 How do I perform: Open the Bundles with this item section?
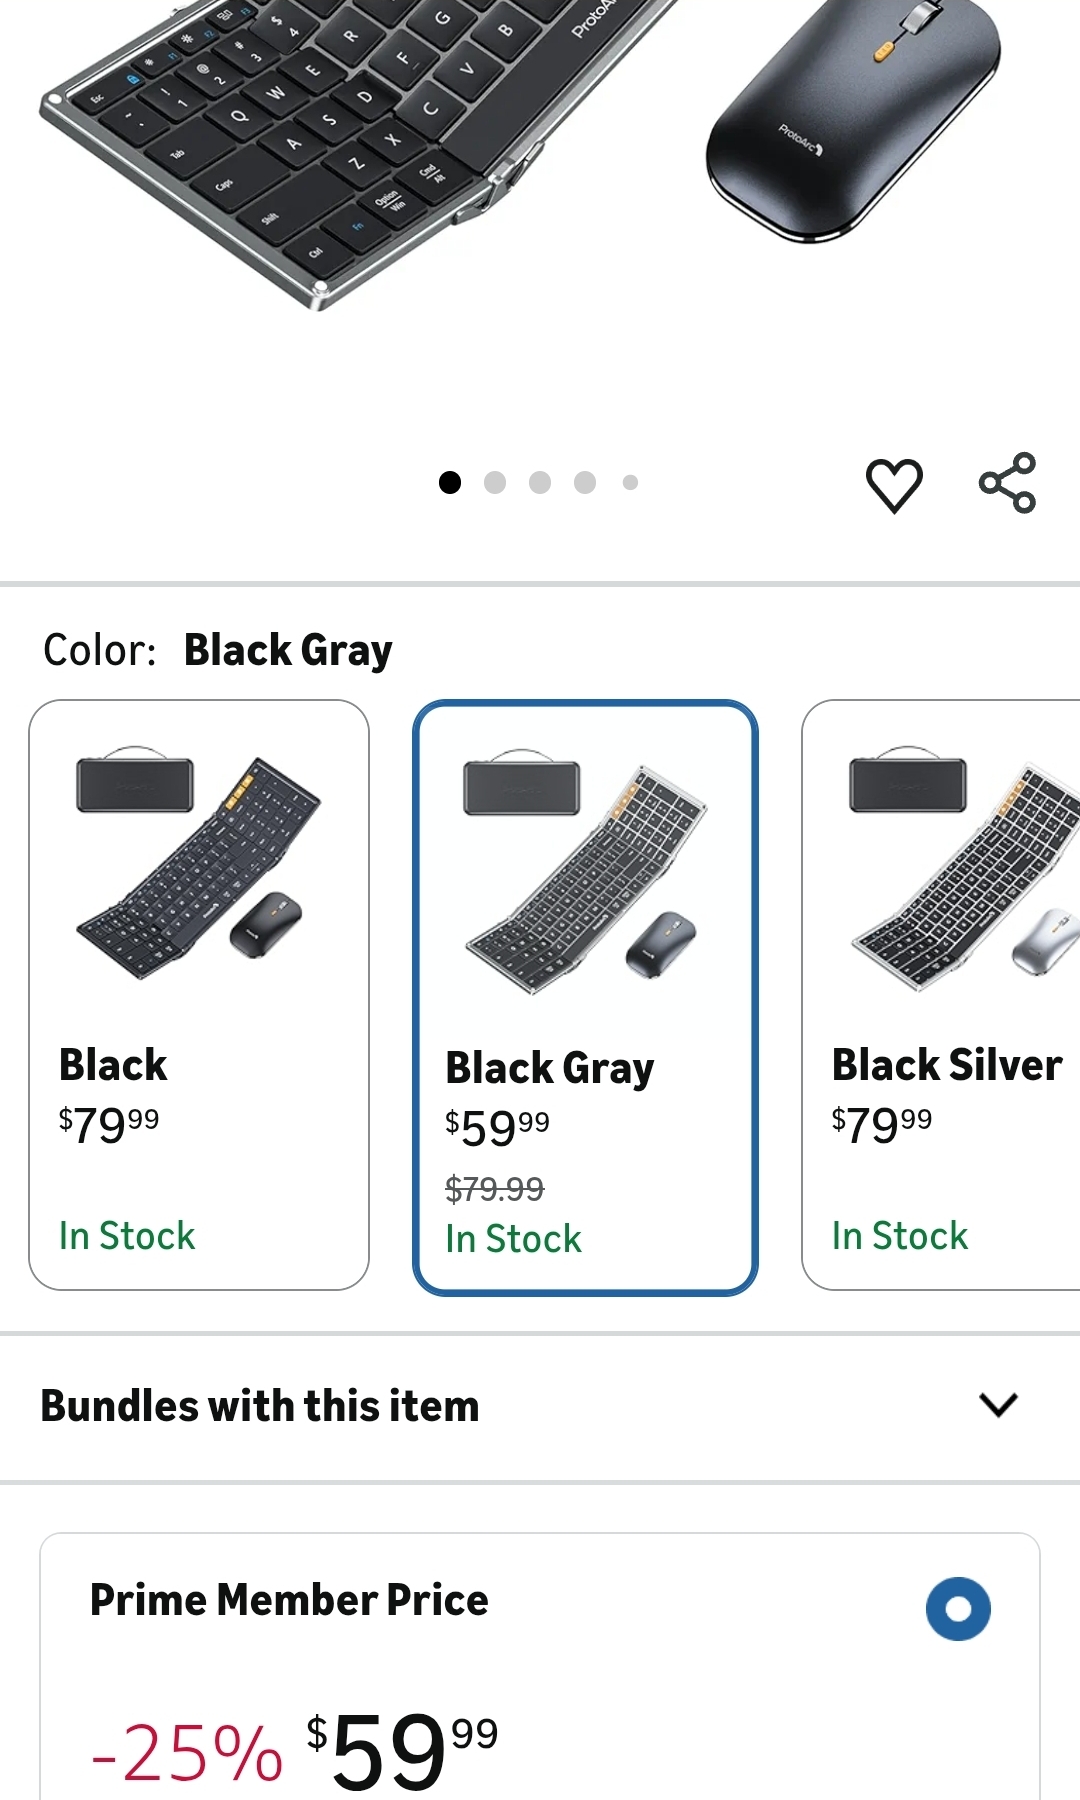pos(260,1406)
